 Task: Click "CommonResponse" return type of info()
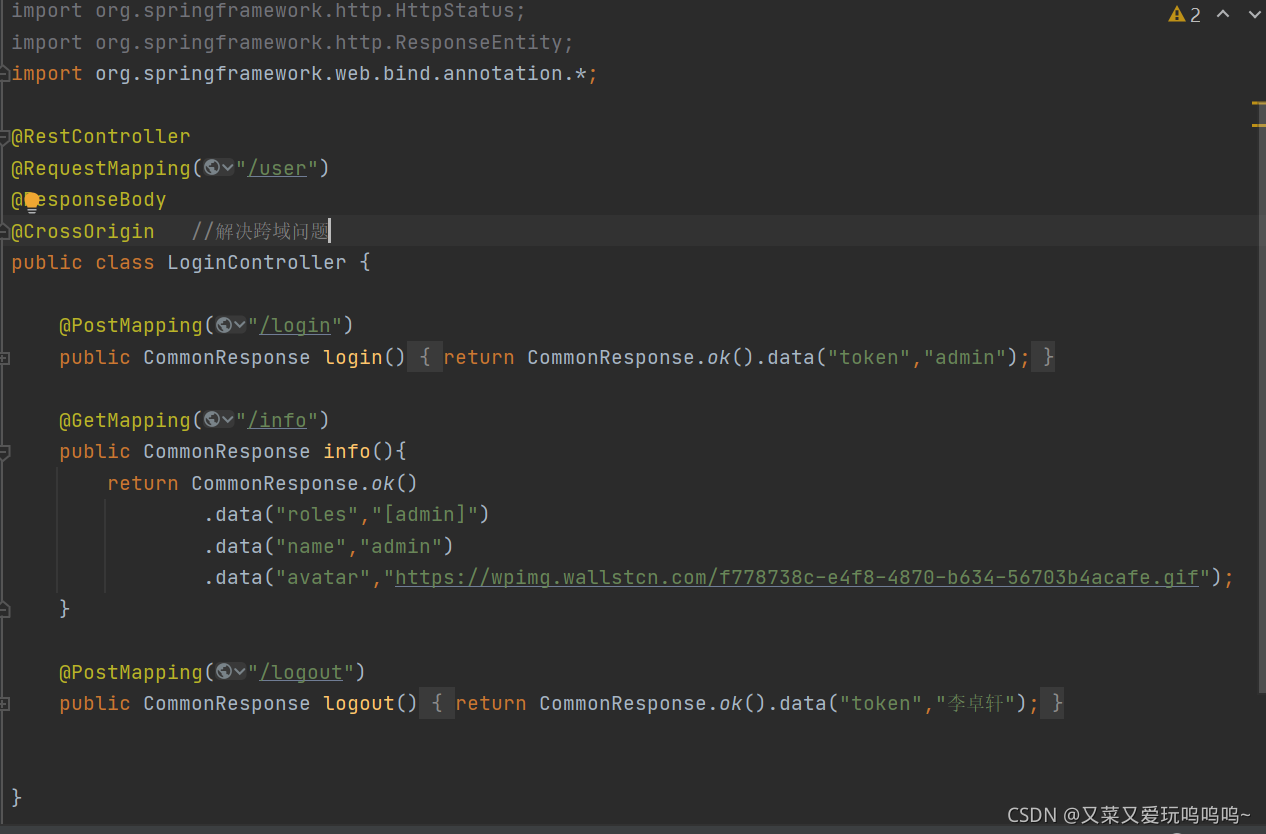(x=227, y=452)
